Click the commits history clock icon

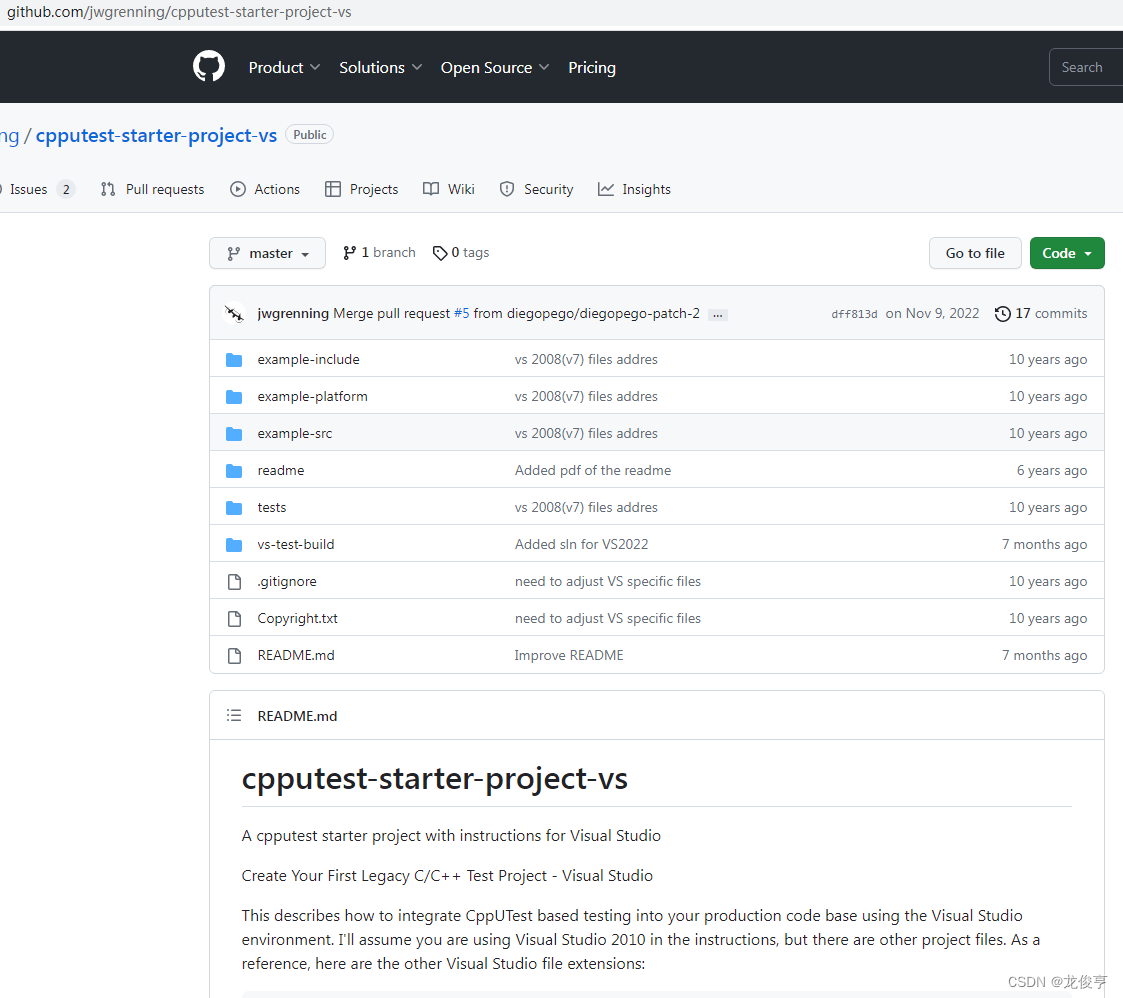click(1003, 314)
